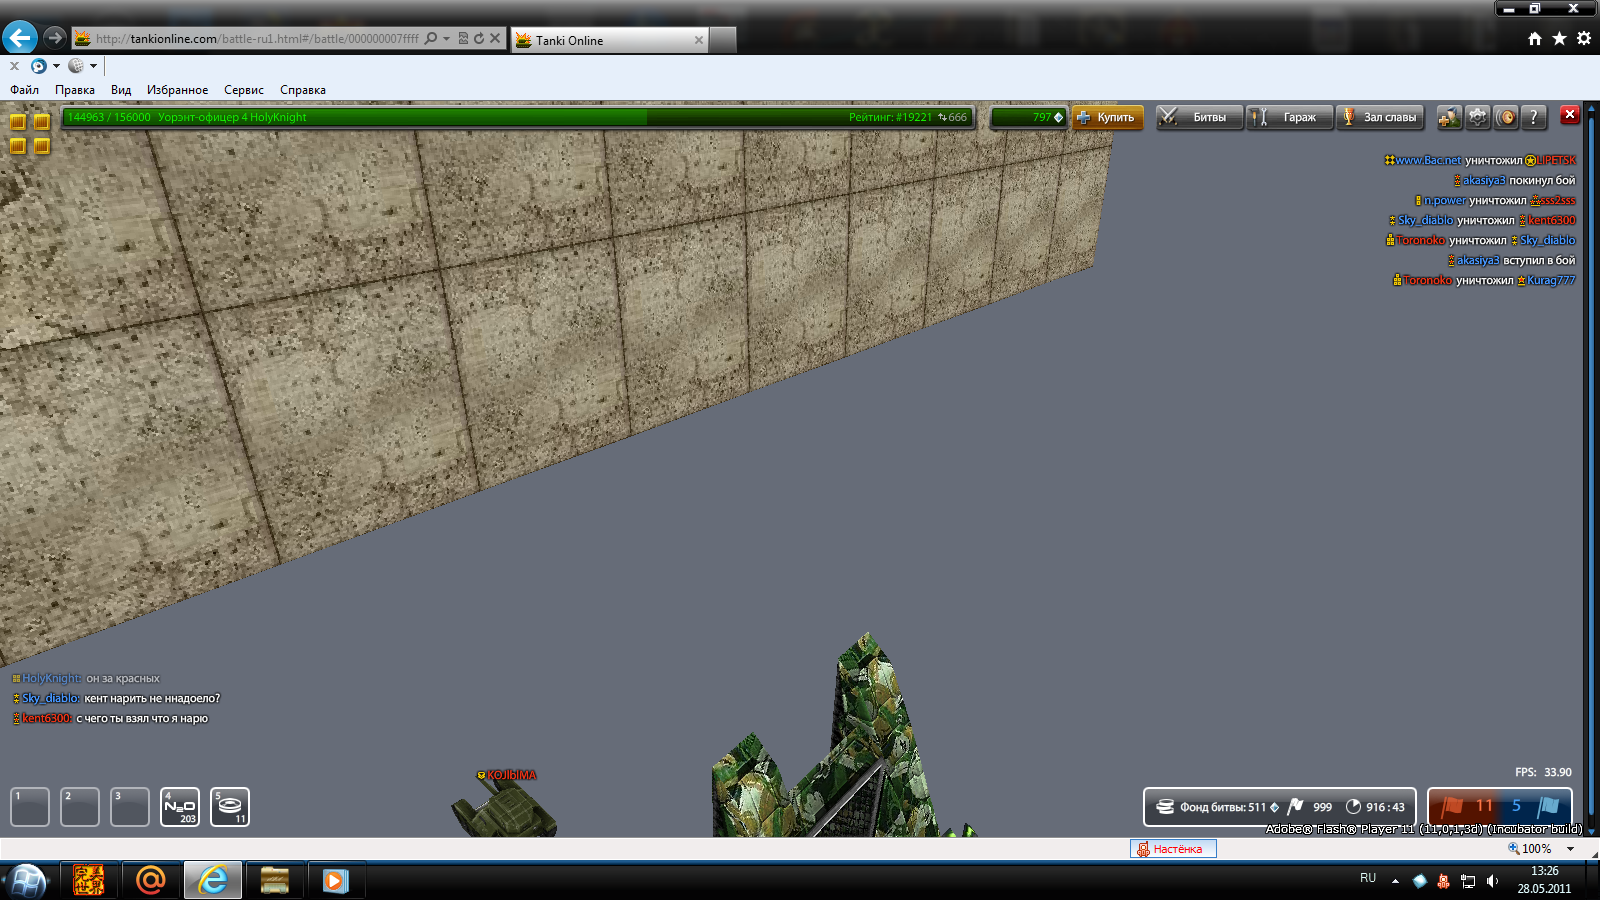Expand dropdown next to globe icon
1600x900 pixels.
93,66
